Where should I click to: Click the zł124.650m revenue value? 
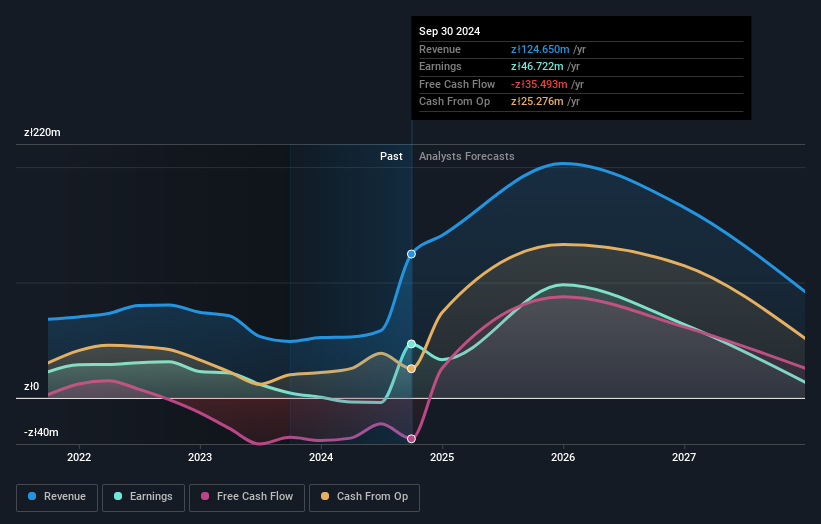pyautogui.click(x=540, y=49)
